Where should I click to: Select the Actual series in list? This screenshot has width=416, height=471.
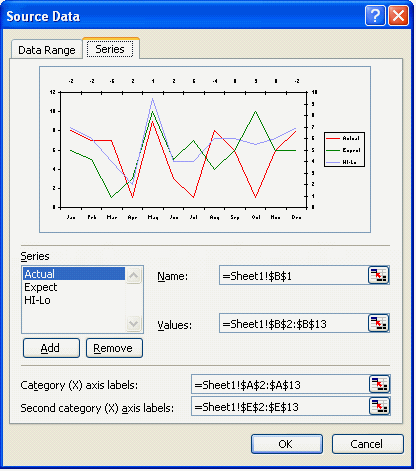click(74, 274)
